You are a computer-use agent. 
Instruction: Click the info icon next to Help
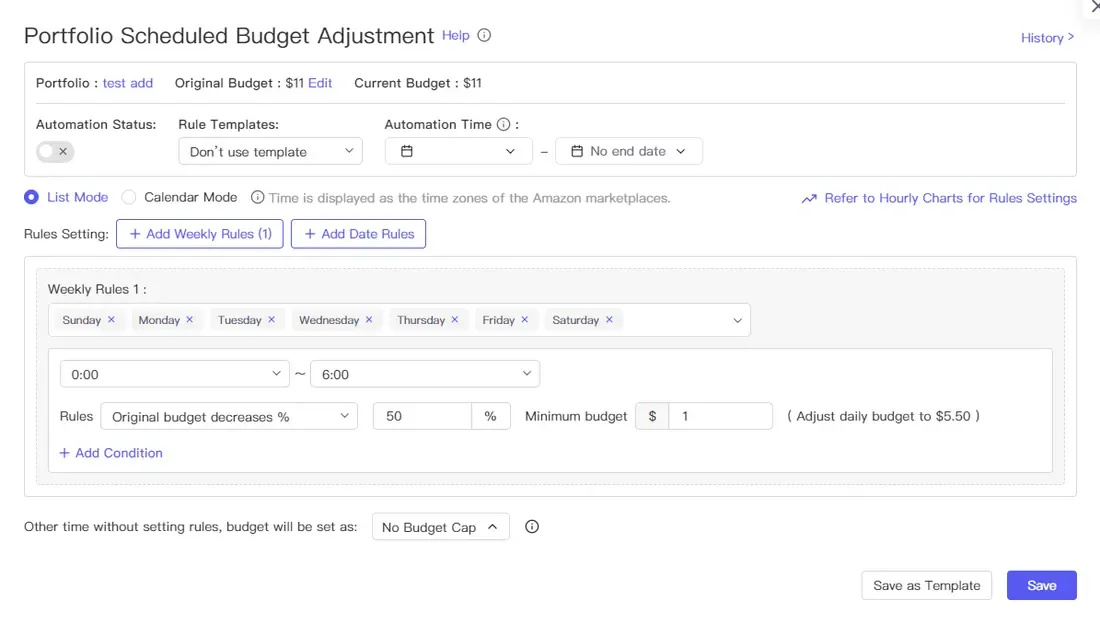pyautogui.click(x=484, y=35)
